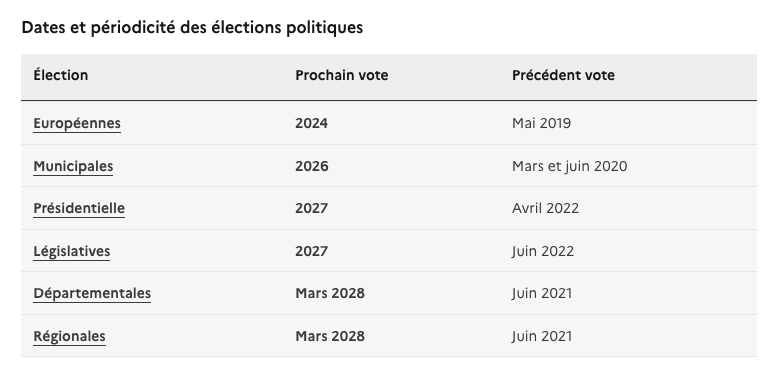The image size is (775, 373).
Task: Click the Avril 2022 cell
Action: pyautogui.click(x=545, y=208)
